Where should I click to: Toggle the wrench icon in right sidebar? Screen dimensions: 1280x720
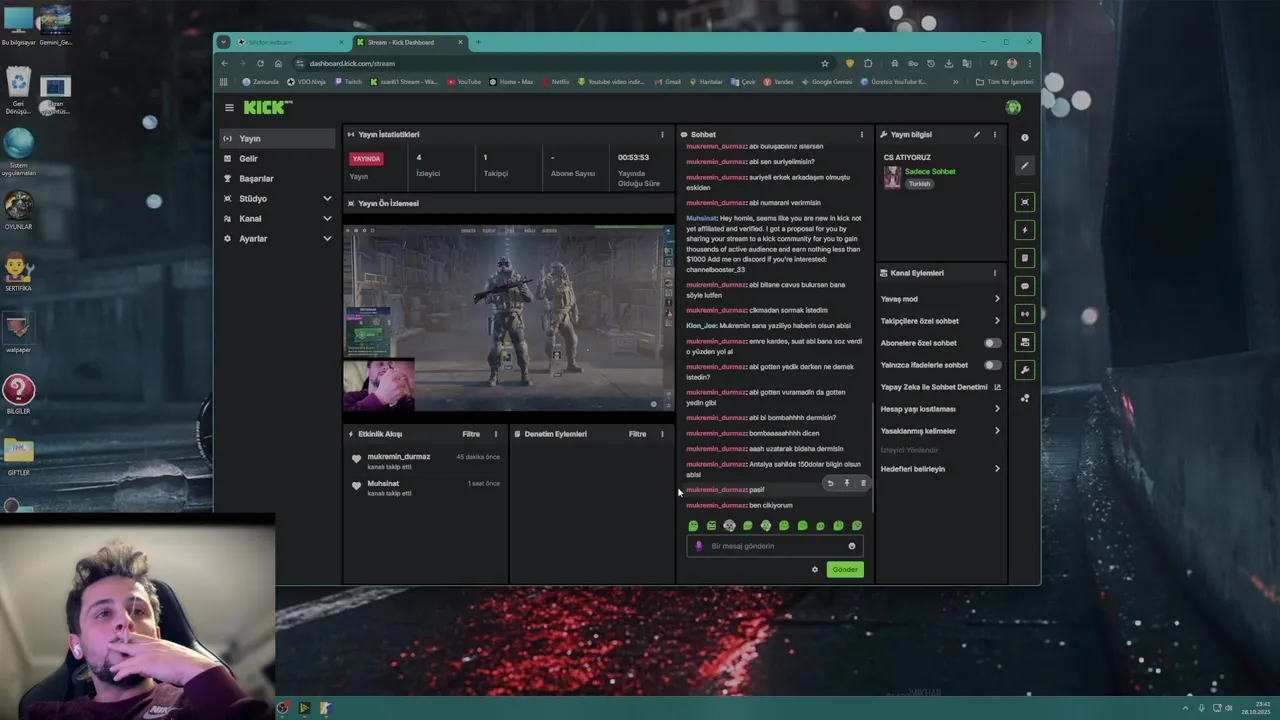point(1024,370)
